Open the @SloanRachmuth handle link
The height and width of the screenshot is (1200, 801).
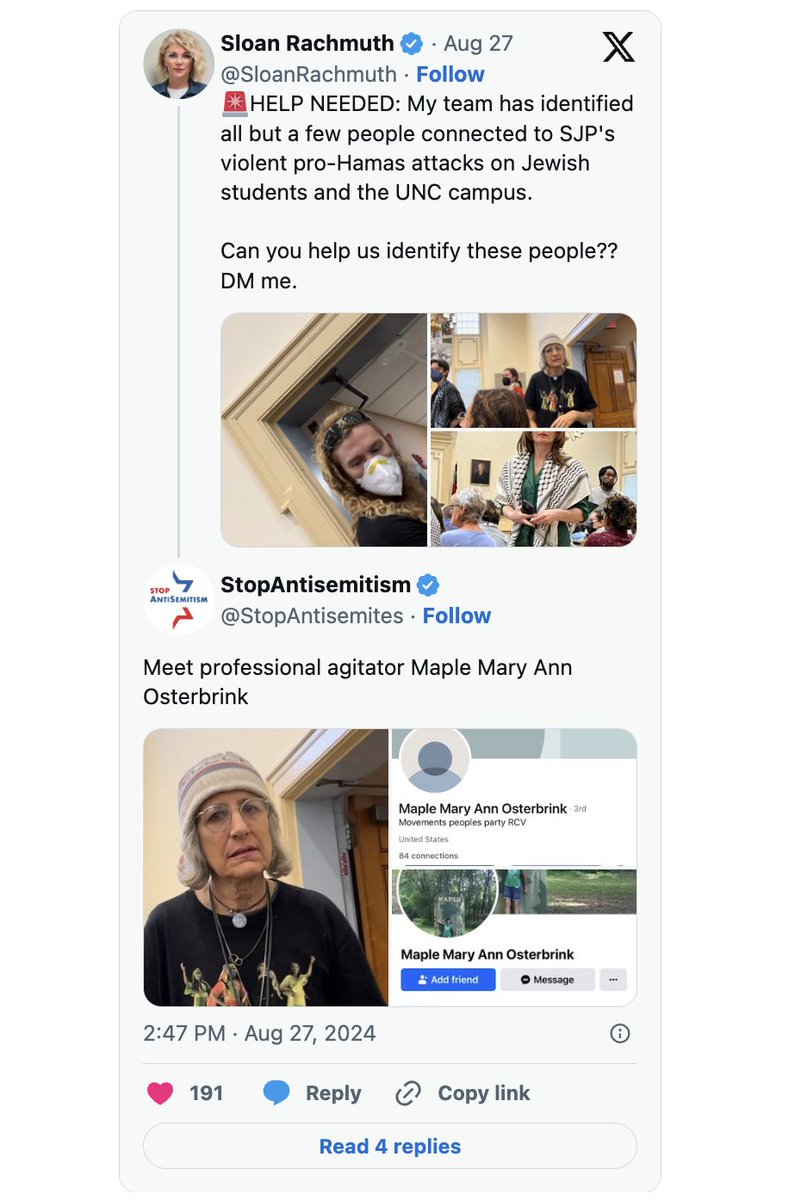[309, 74]
